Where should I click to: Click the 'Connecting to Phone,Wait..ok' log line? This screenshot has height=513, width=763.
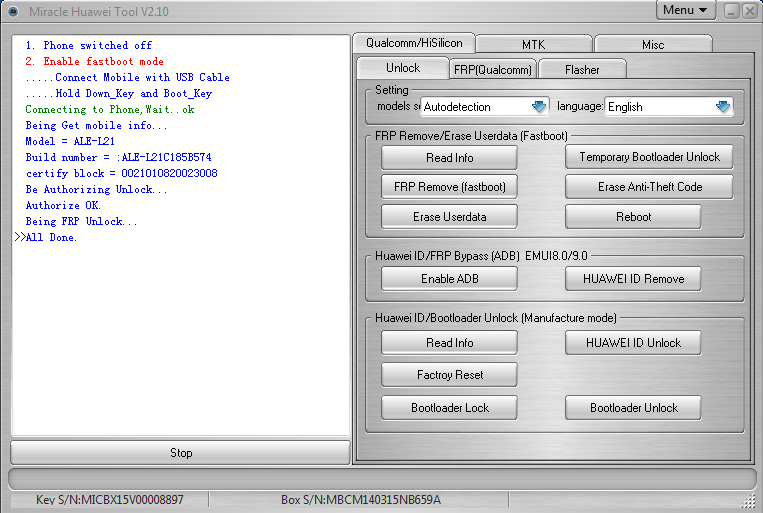[110, 110]
